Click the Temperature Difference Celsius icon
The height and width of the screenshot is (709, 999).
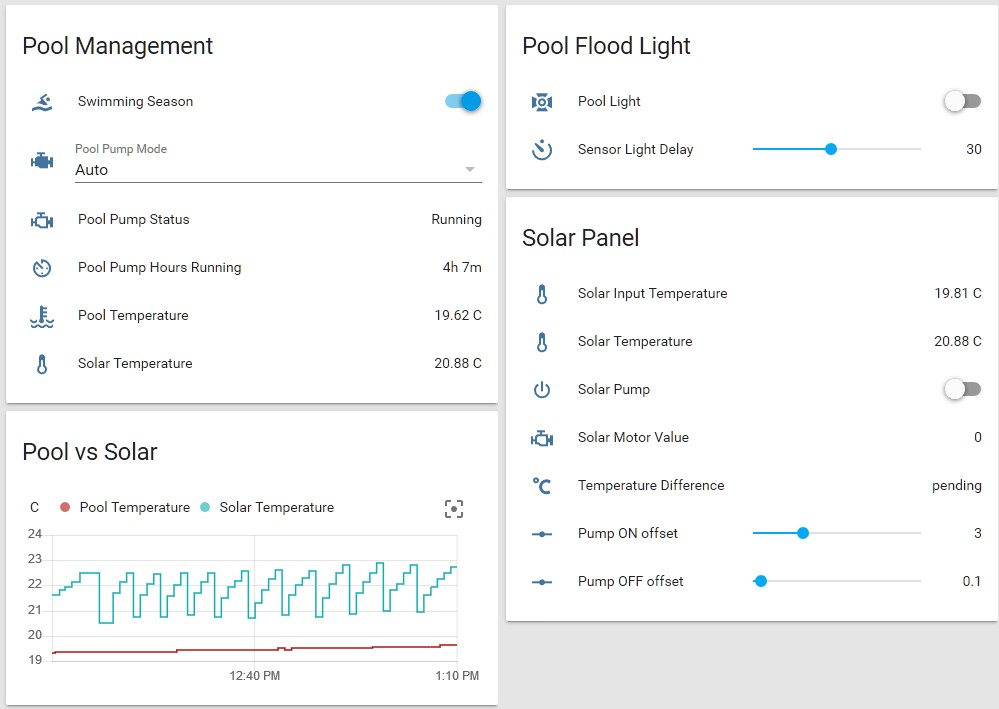pyautogui.click(x=542, y=486)
